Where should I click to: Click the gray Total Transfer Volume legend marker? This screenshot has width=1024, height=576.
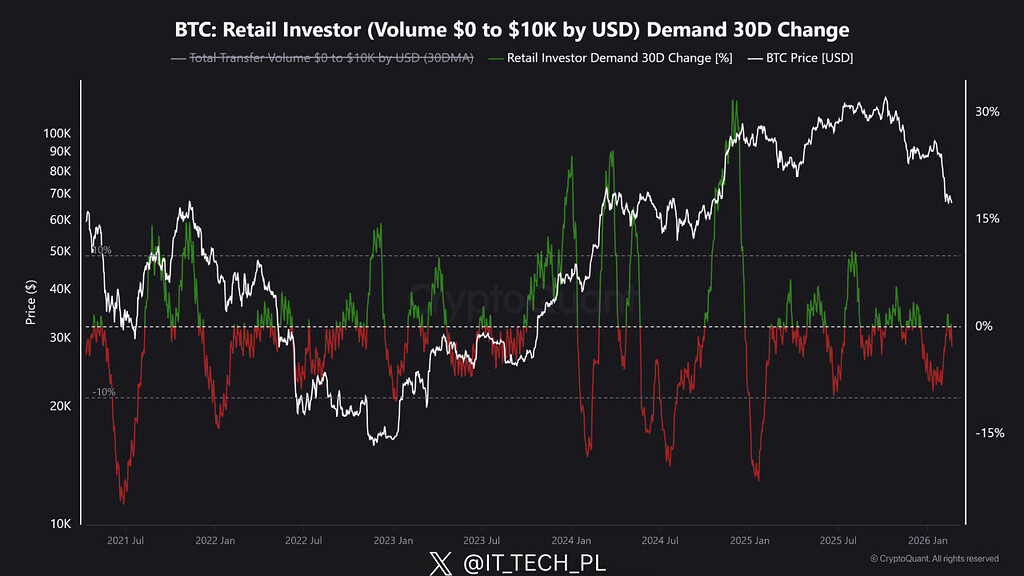pos(180,58)
